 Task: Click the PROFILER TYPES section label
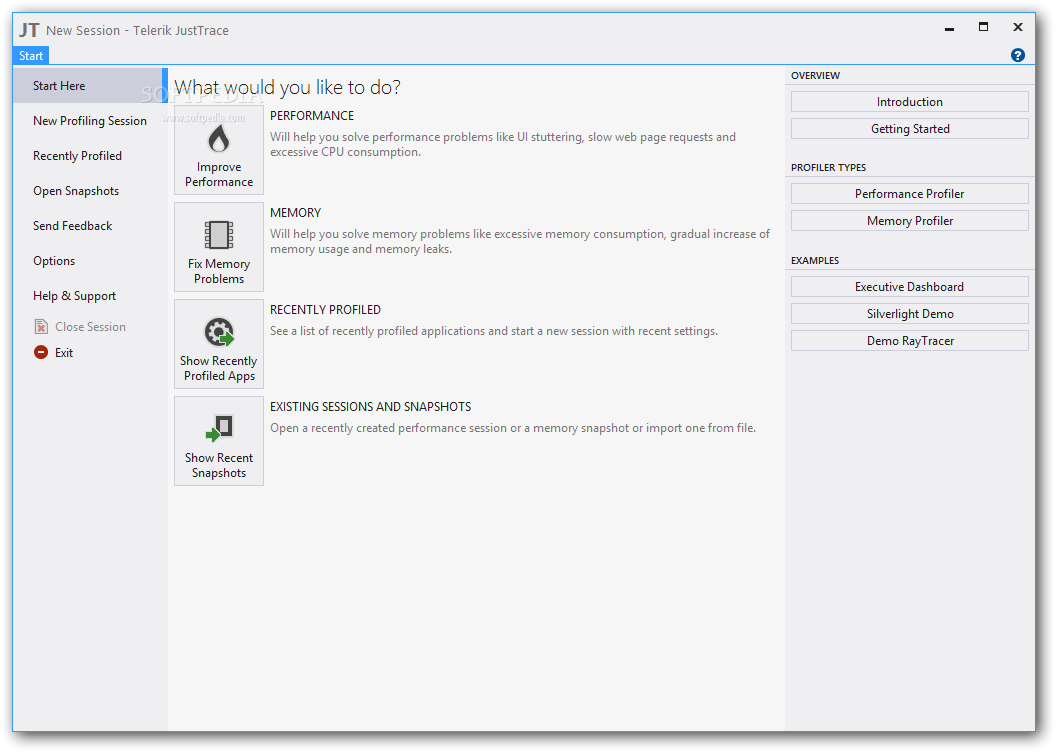828,168
